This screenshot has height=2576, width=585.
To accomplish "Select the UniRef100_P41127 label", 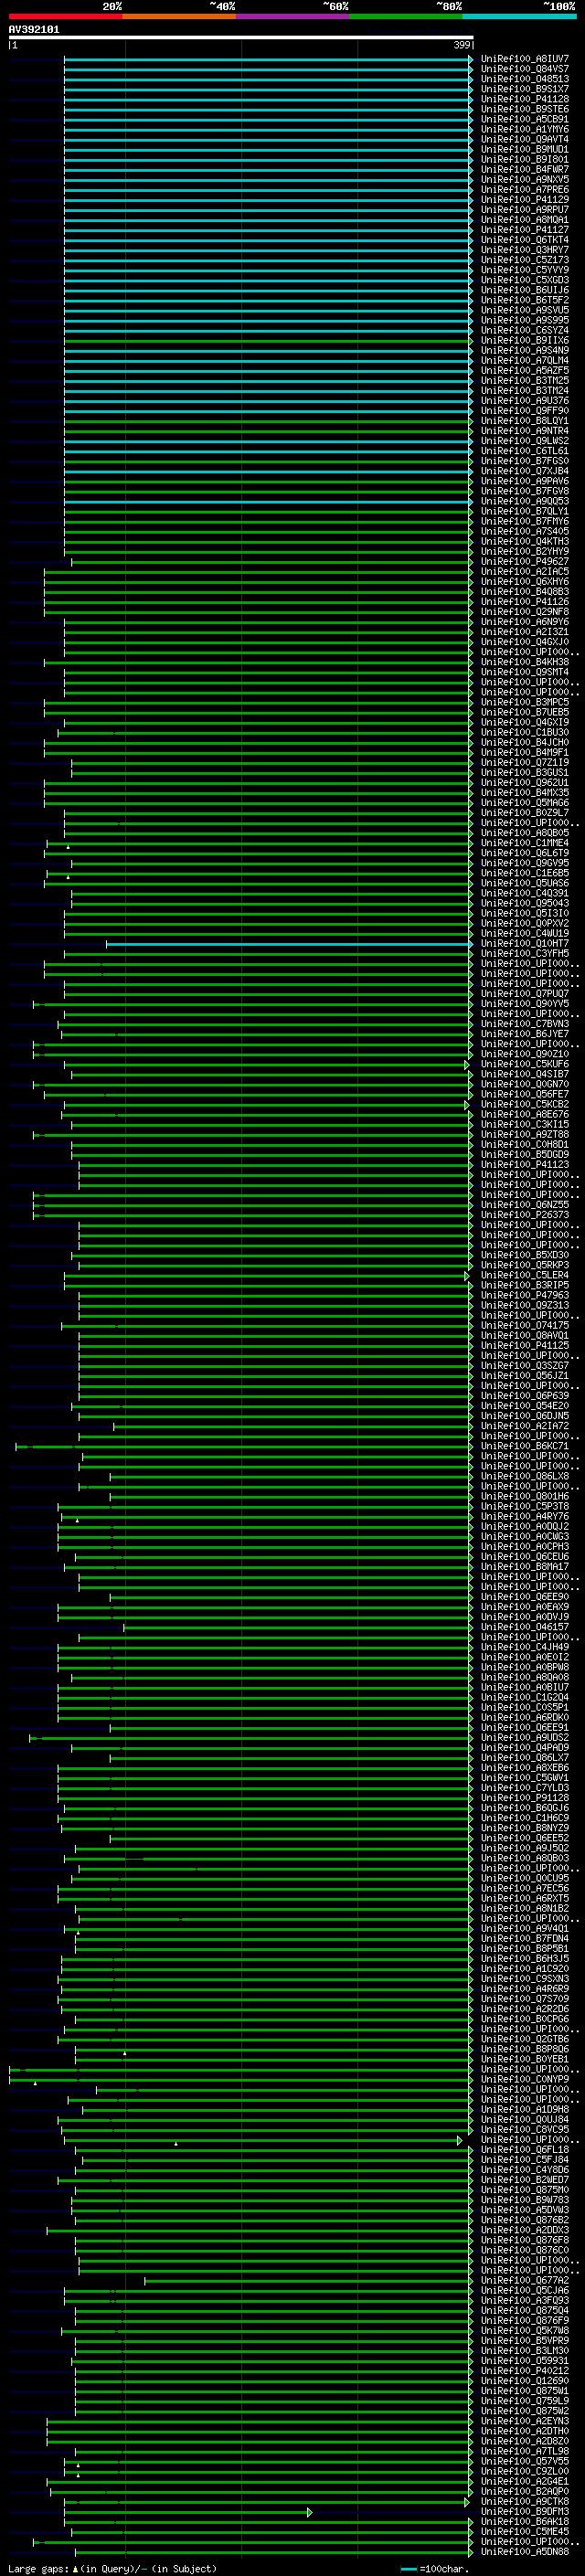I will (525, 230).
